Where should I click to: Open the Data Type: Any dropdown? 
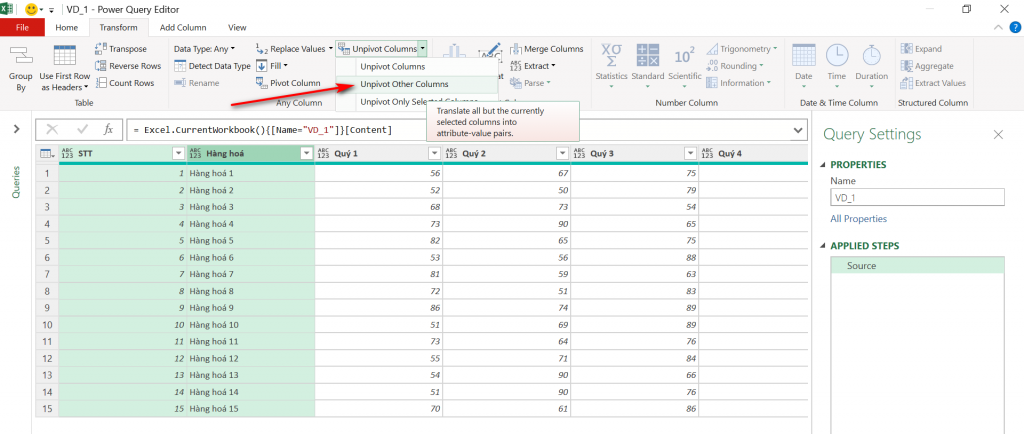point(204,49)
